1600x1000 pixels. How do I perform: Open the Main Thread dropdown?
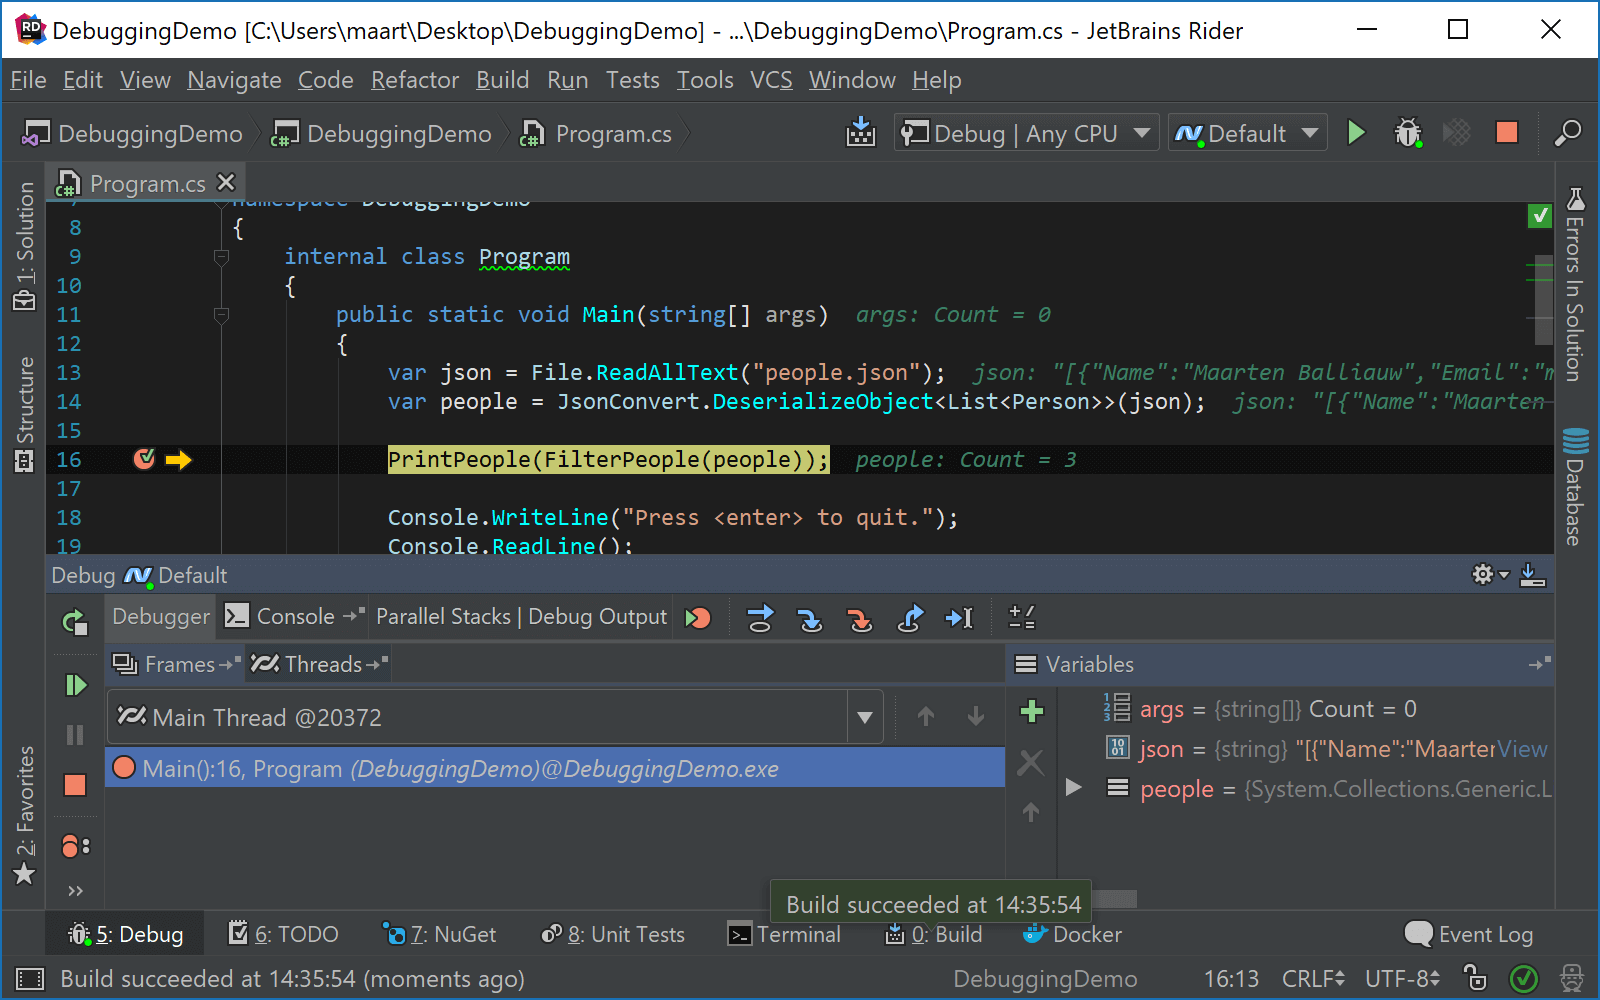864,716
